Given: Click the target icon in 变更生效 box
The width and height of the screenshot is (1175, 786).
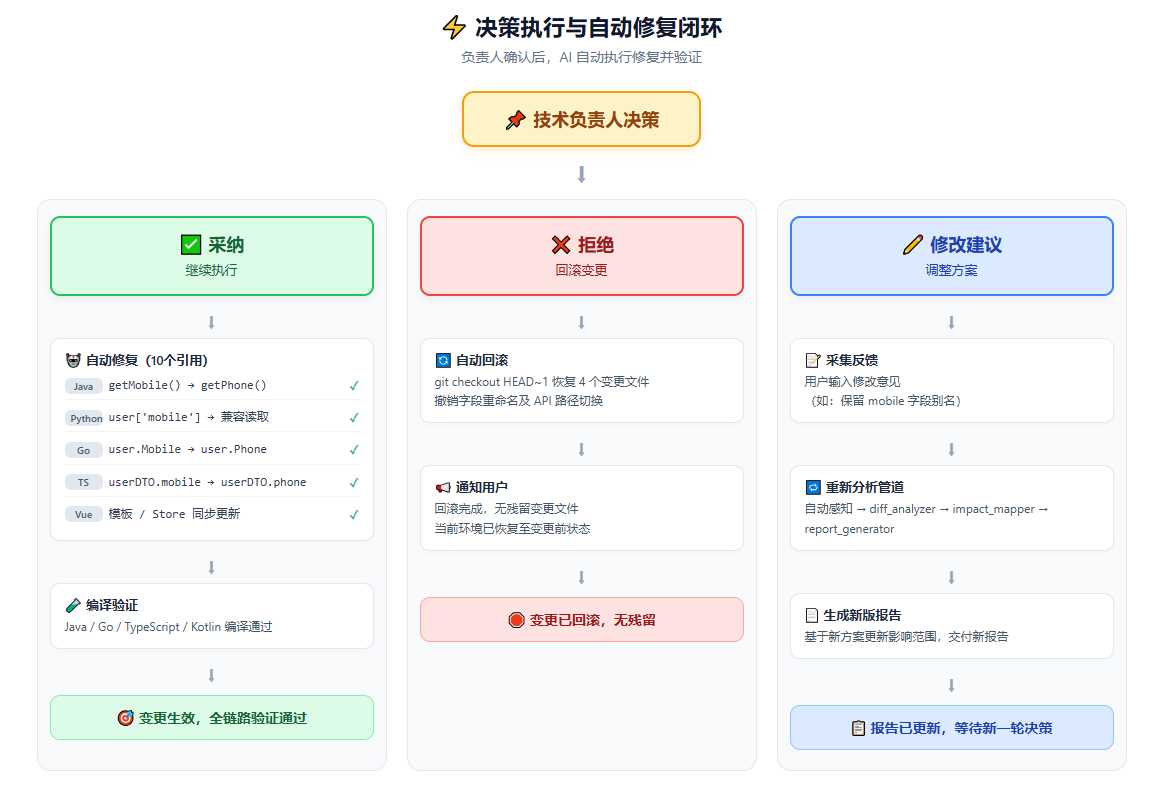Looking at the screenshot, I should click(x=125, y=719).
